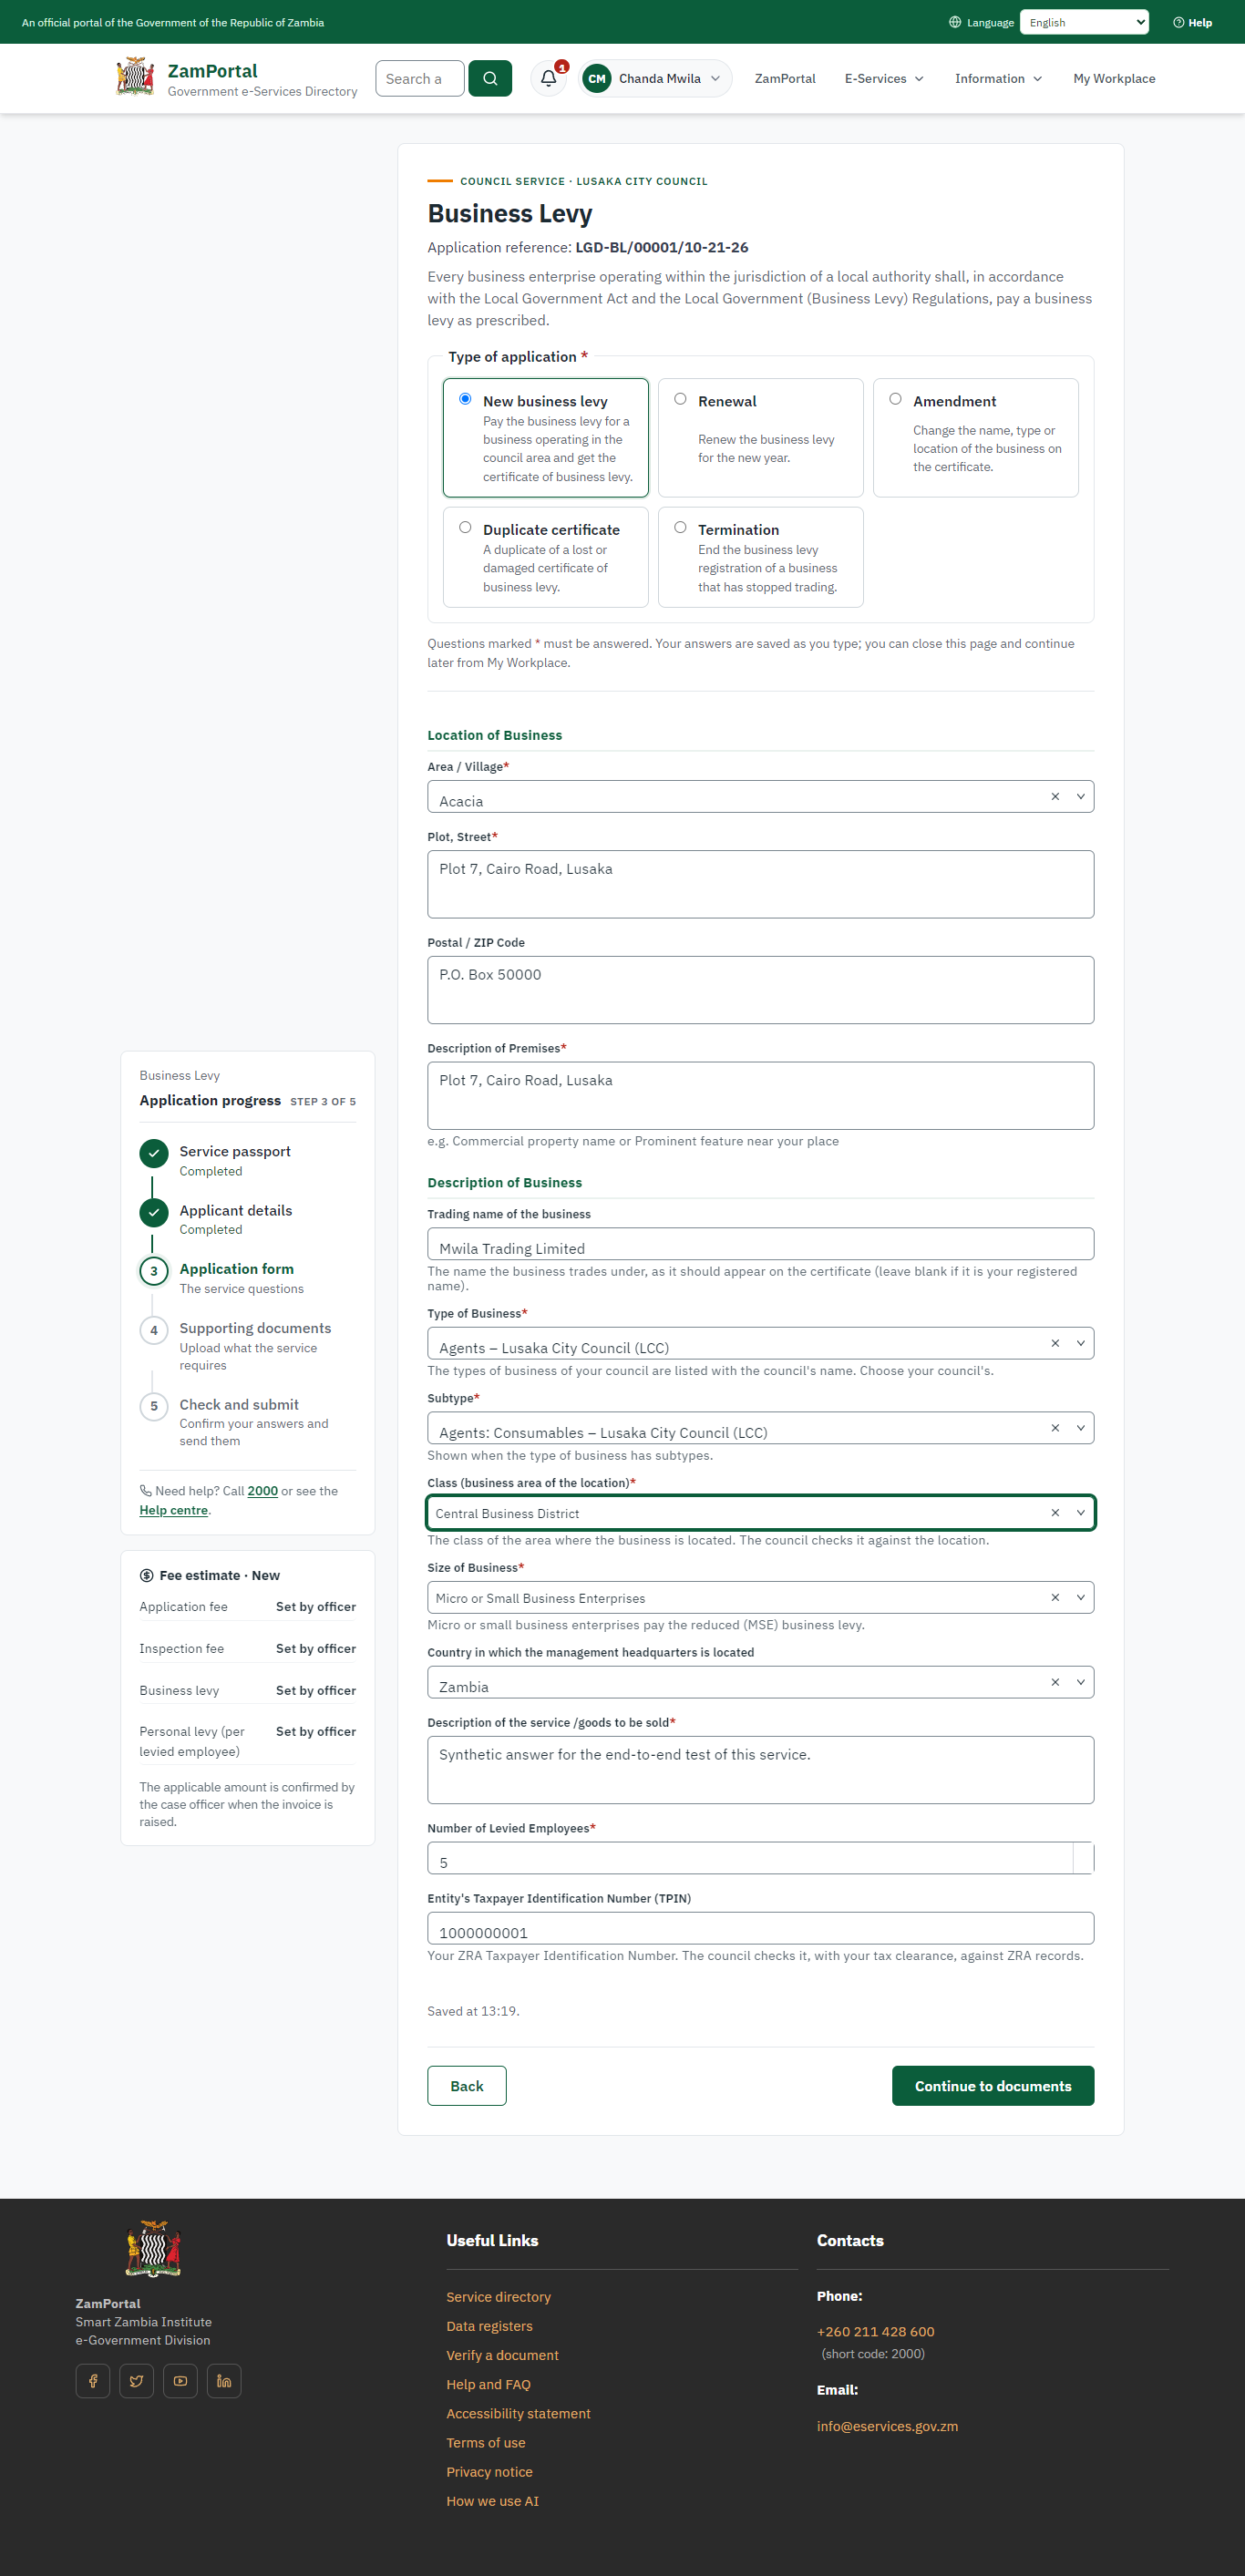This screenshot has height=2576, width=1245.
Task: Click the green search magnifier button
Action: [x=490, y=78]
